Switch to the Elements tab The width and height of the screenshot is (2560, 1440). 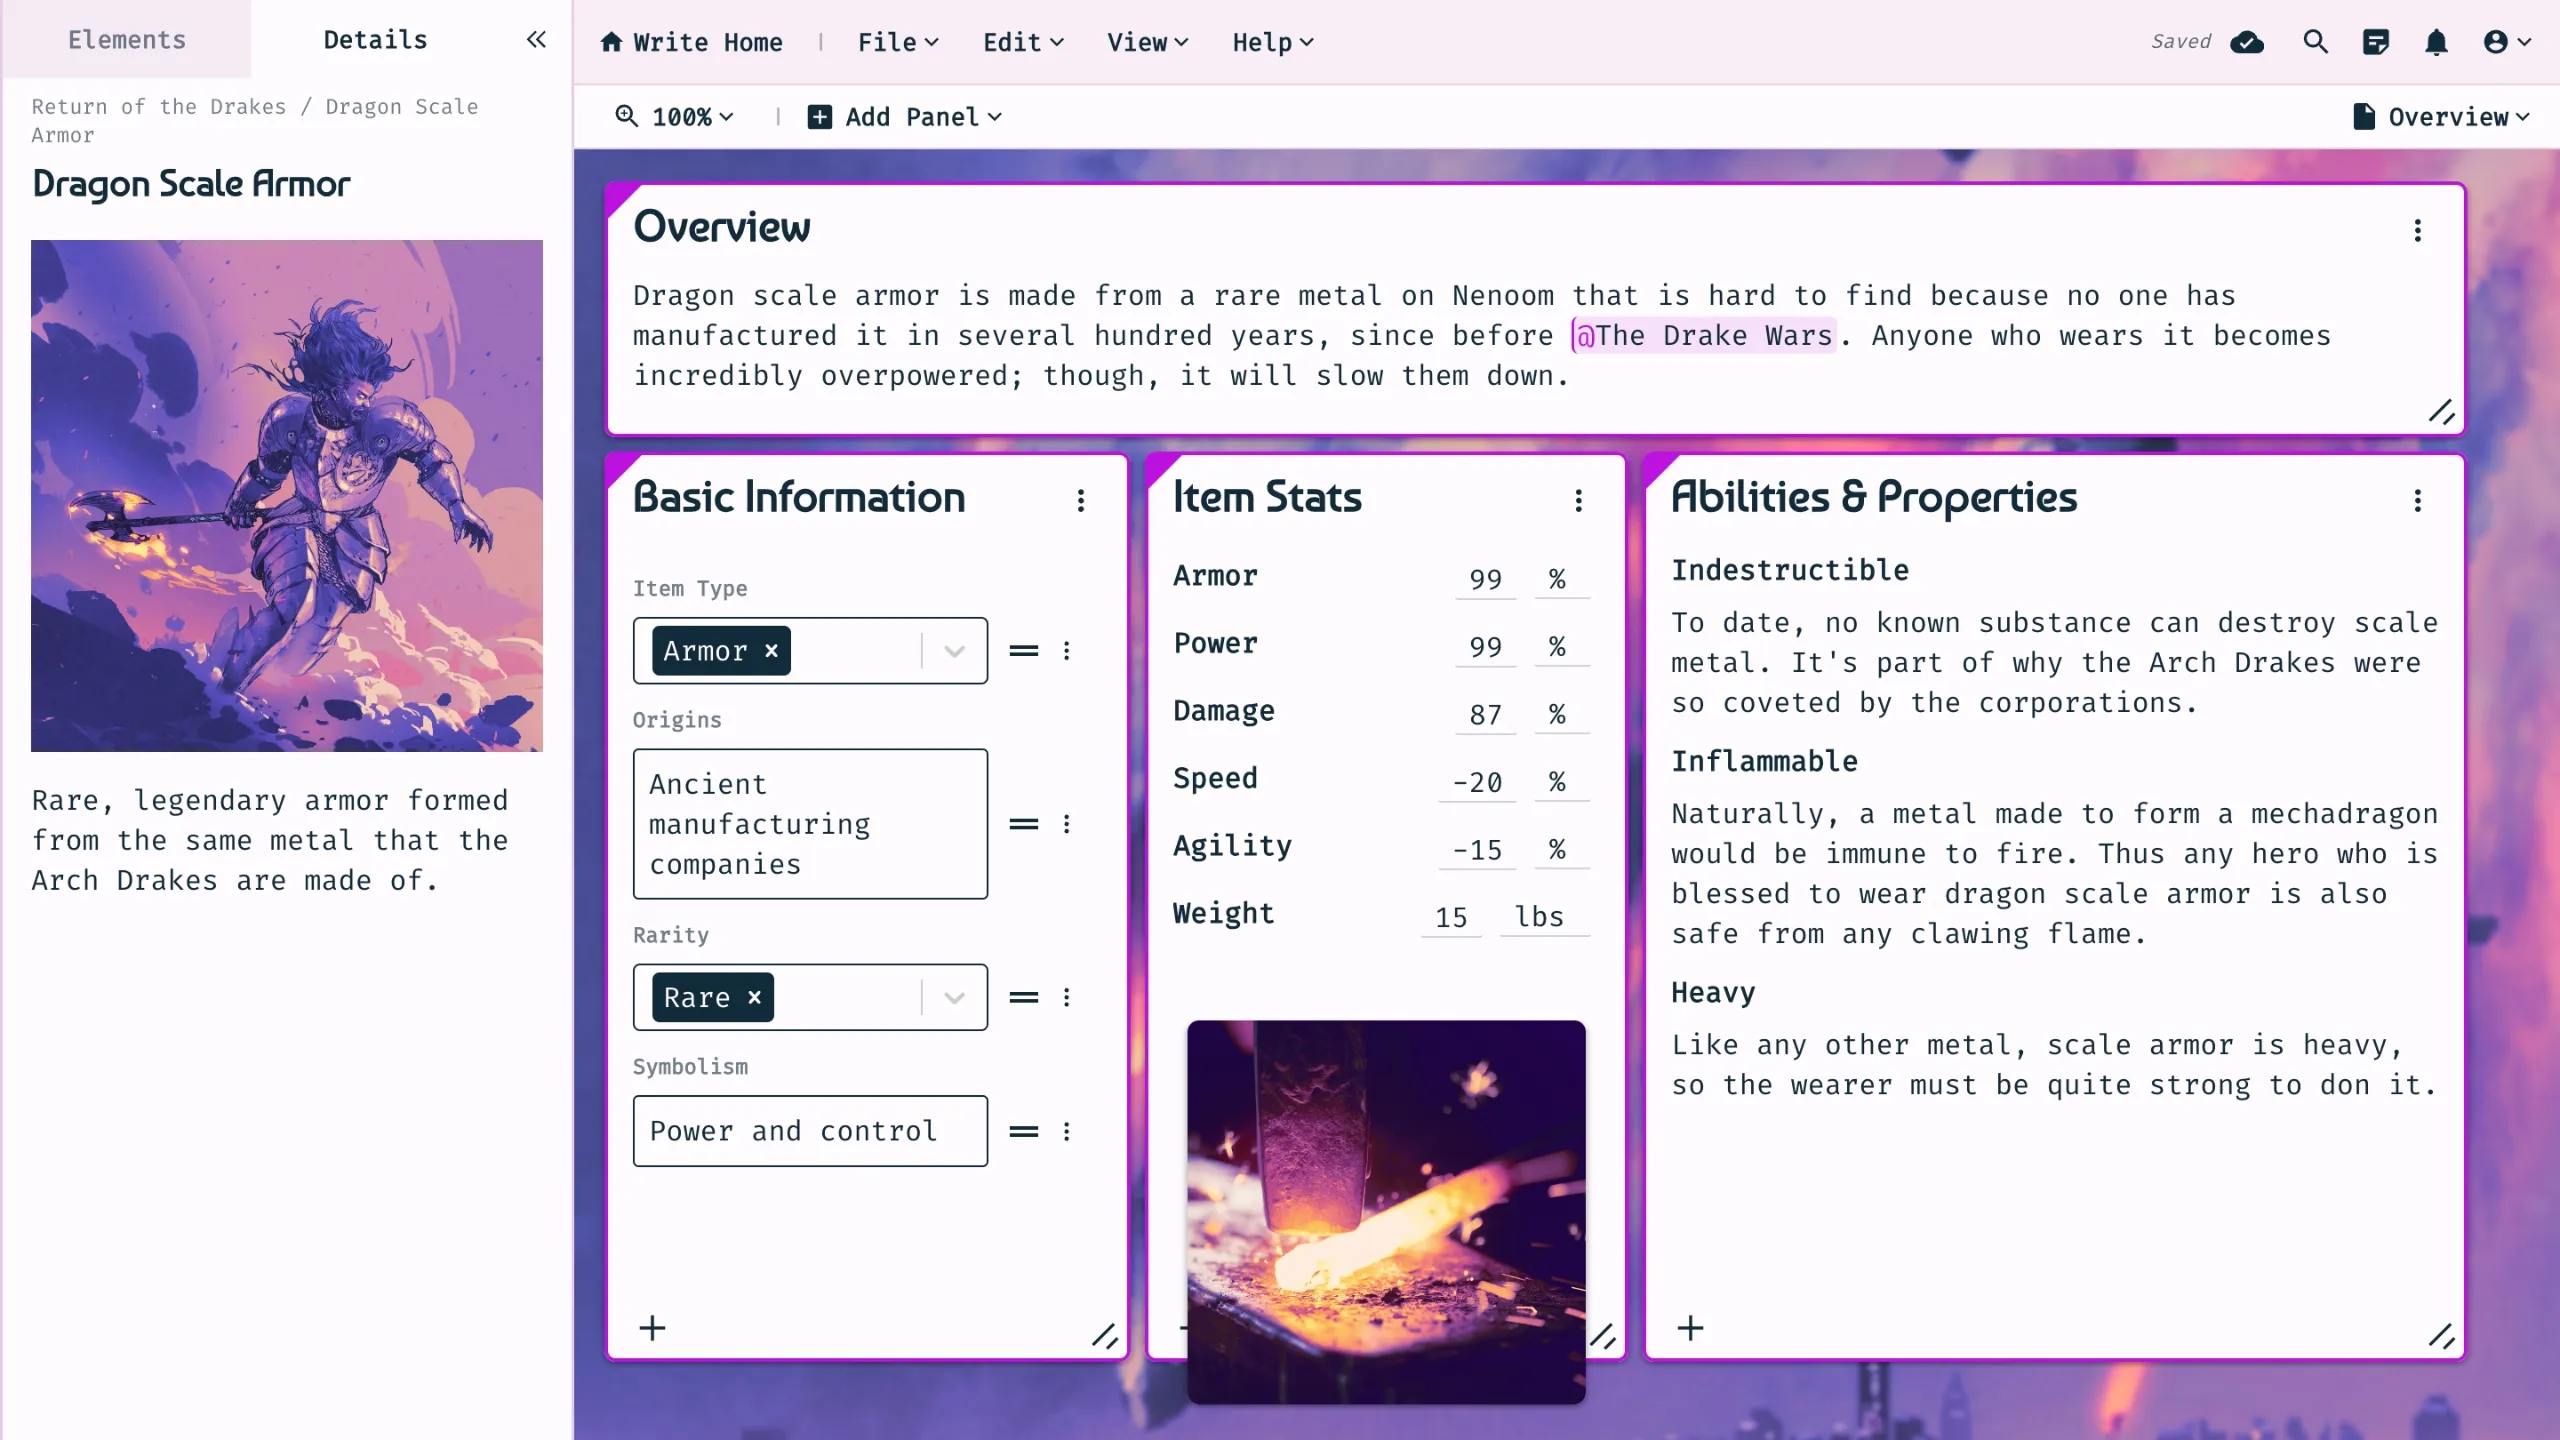(x=126, y=40)
